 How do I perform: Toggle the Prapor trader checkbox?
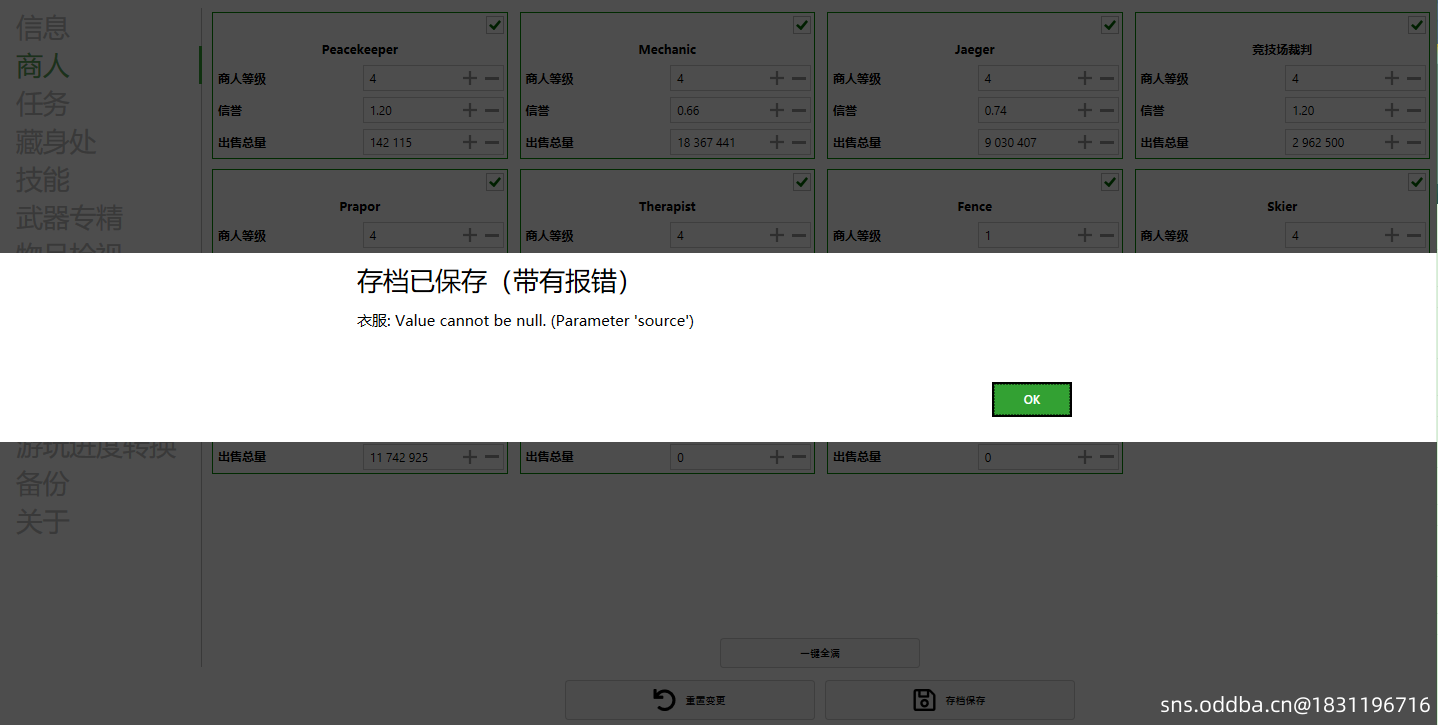click(x=495, y=182)
